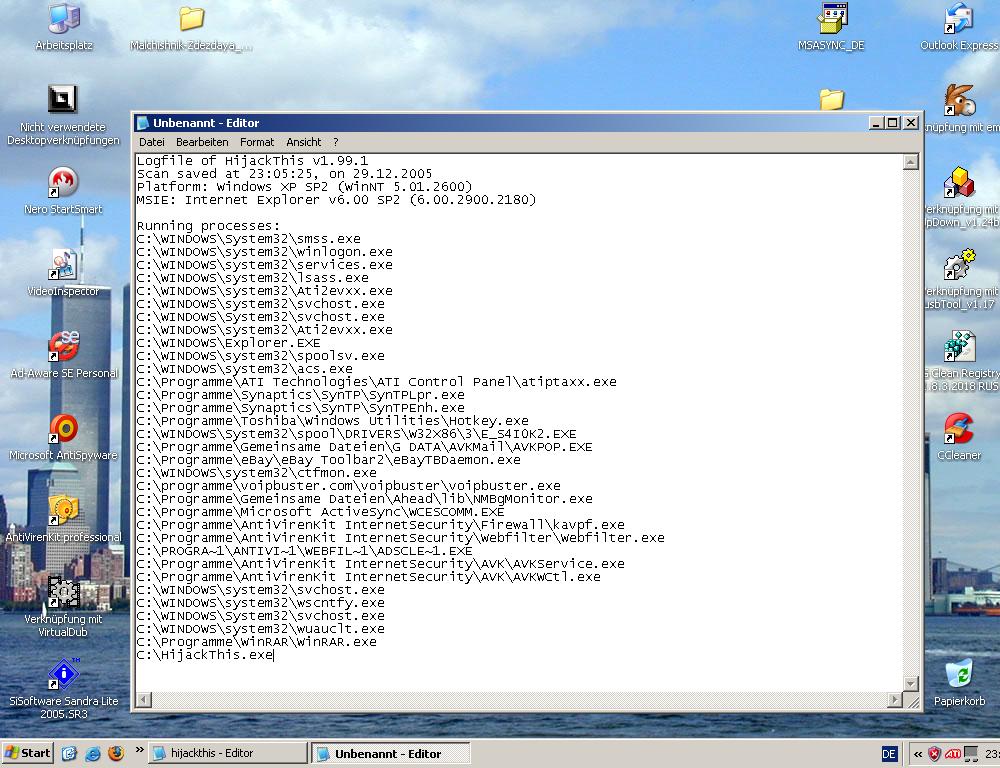The height and width of the screenshot is (768, 1000).
Task: Open the Format menu
Action: click(x=257, y=142)
